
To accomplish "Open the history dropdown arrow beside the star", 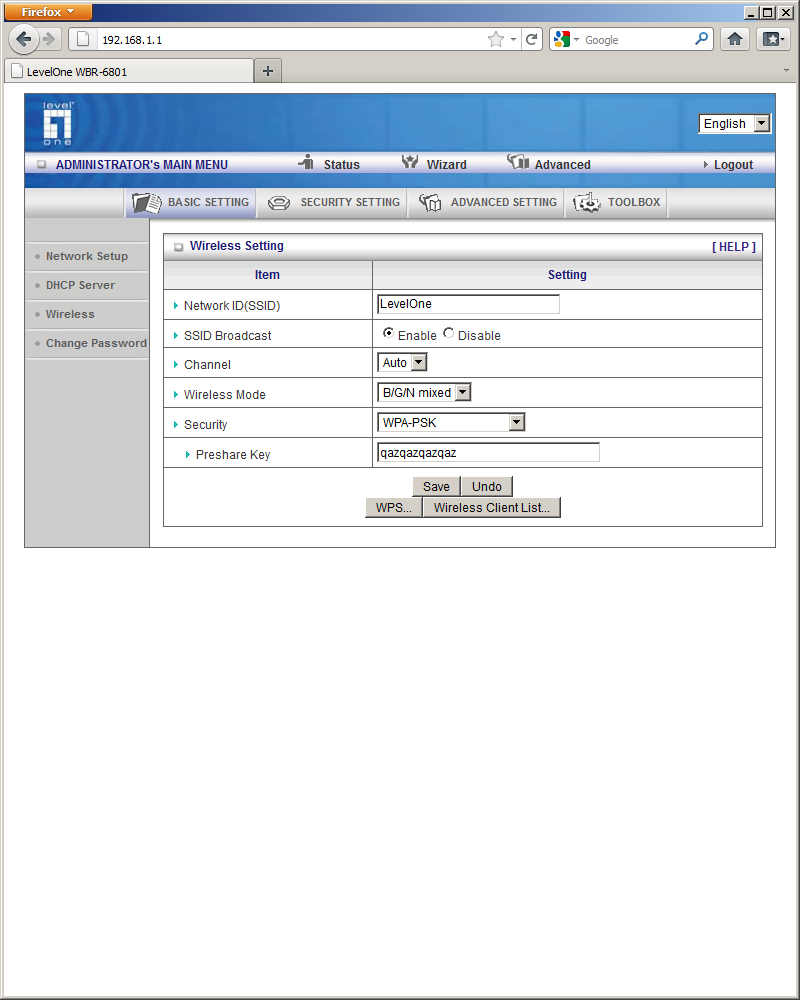I will [513, 40].
